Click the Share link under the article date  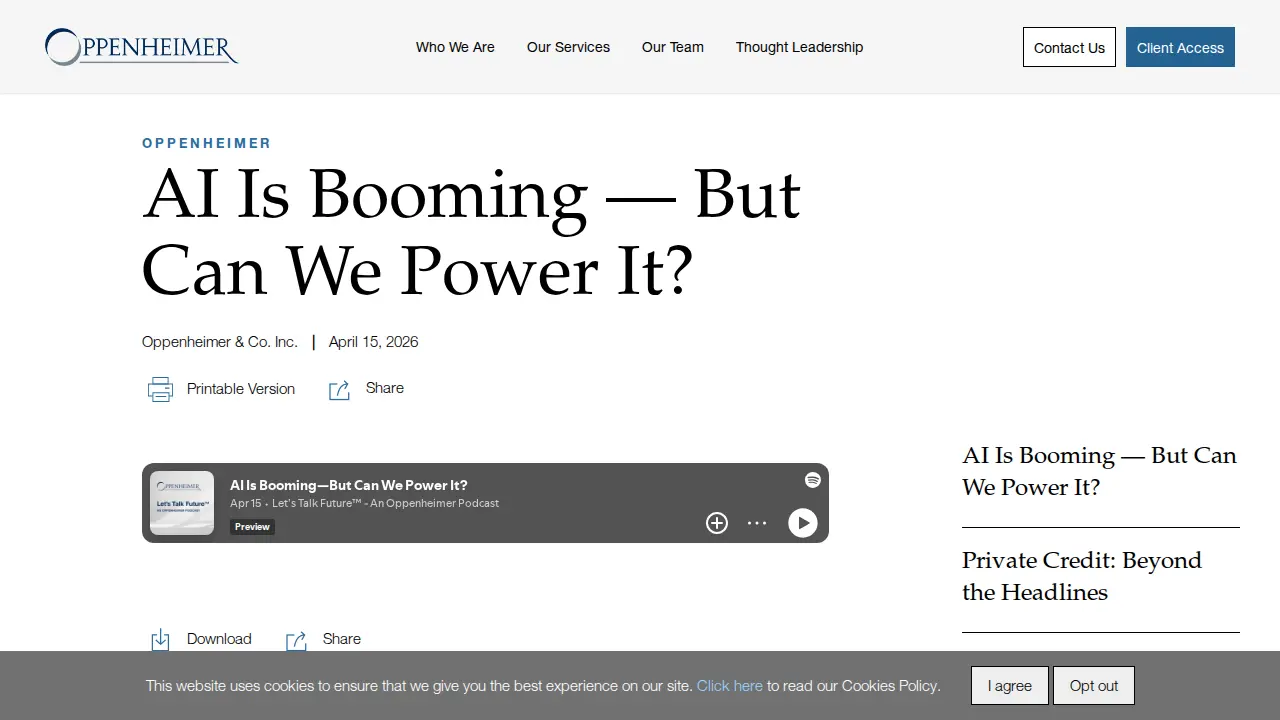coord(385,388)
